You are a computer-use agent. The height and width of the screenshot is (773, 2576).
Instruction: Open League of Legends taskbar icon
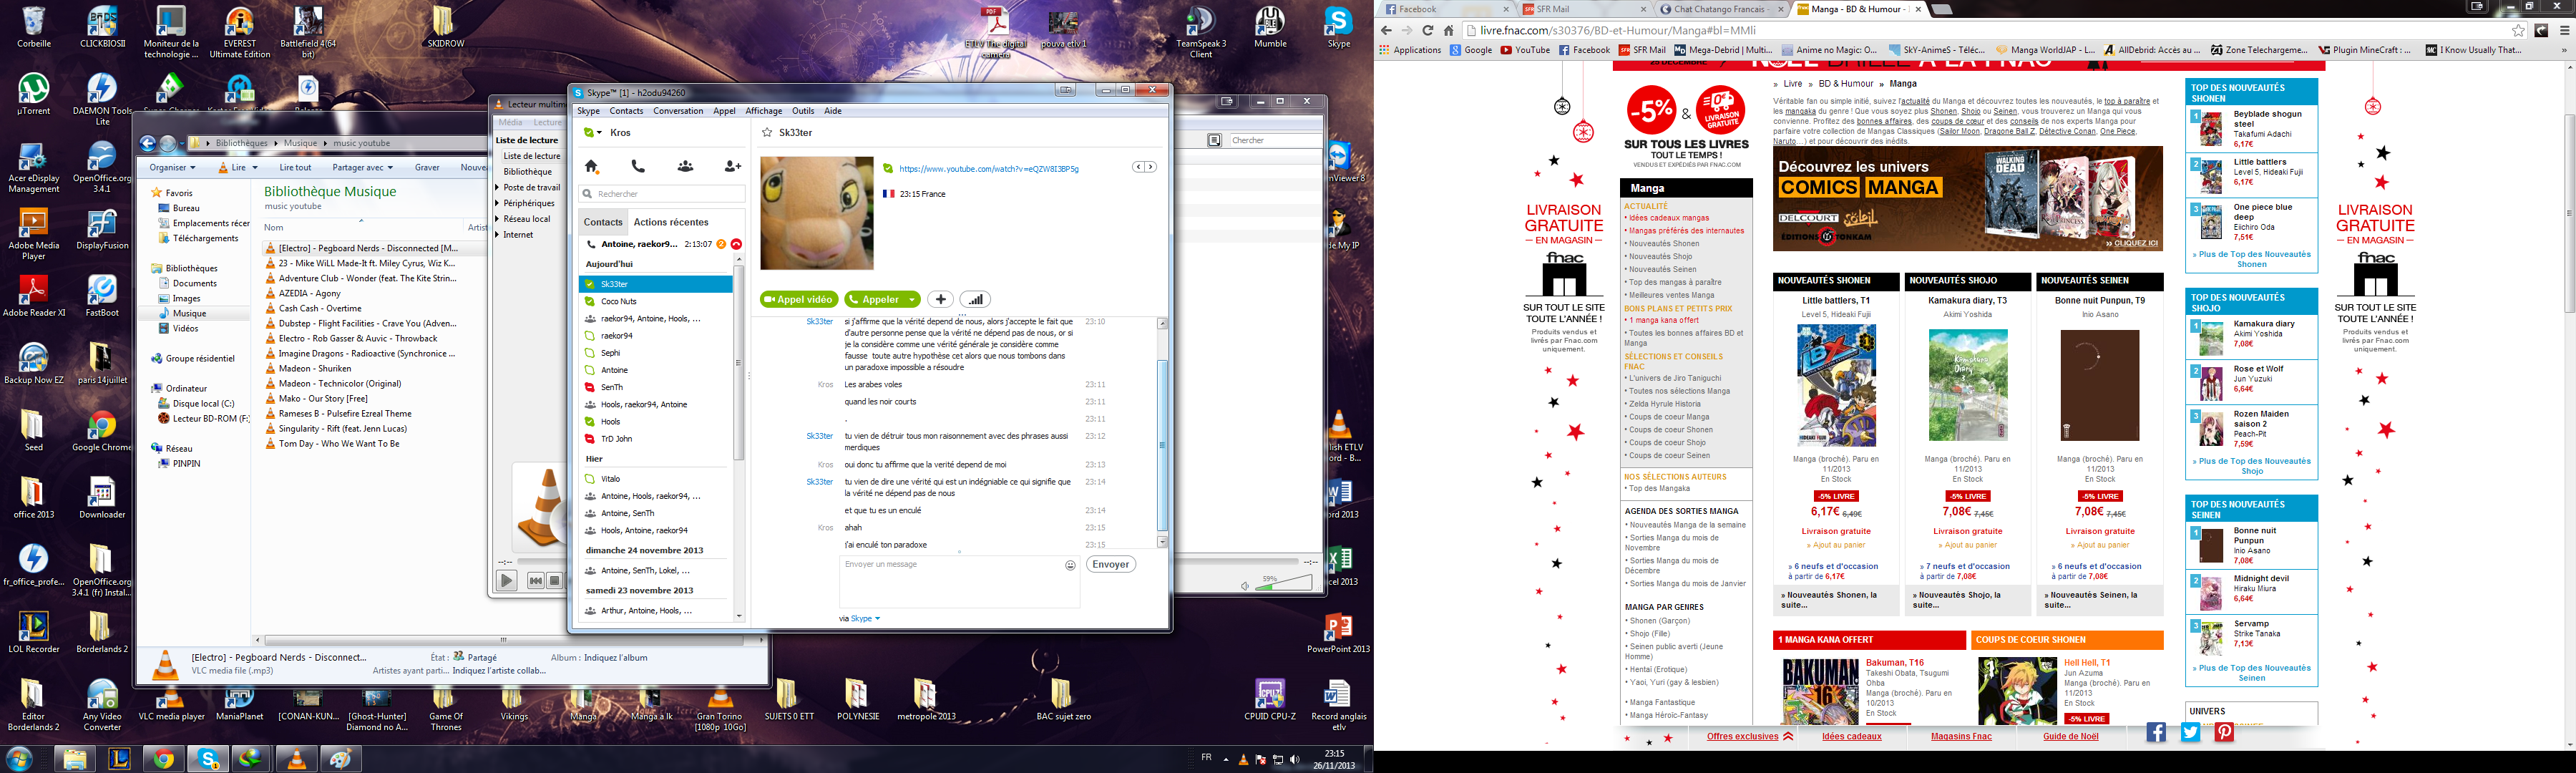pos(119,759)
